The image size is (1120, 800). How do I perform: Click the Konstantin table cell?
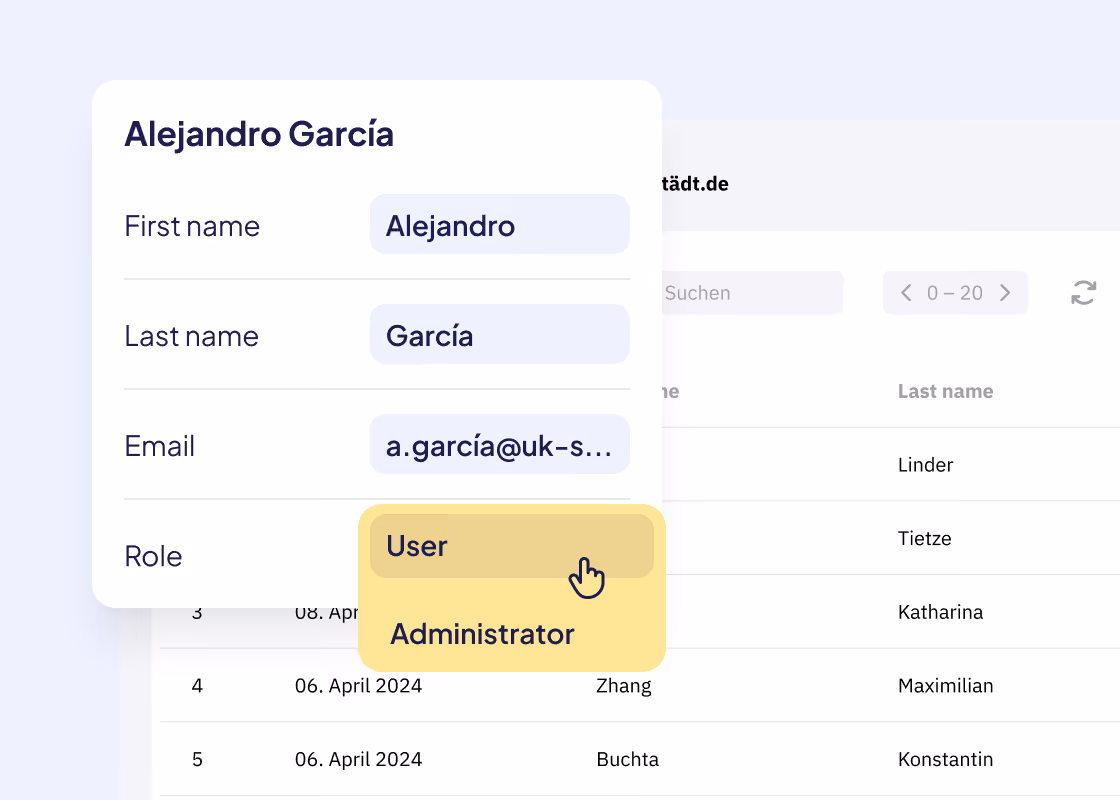click(945, 759)
